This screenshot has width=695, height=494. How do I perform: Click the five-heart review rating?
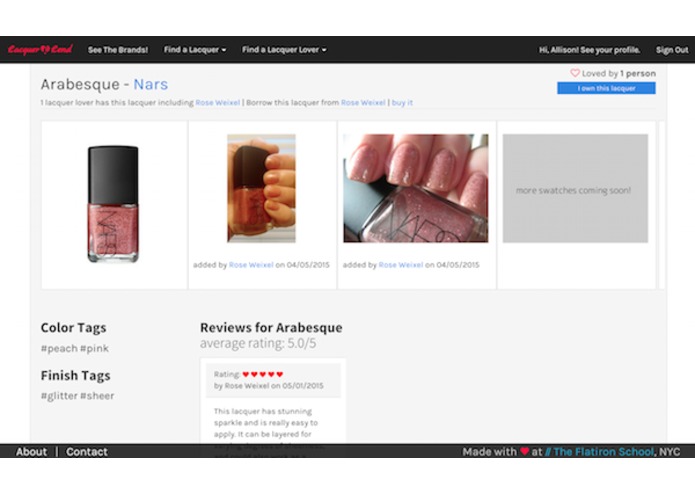click(263, 374)
